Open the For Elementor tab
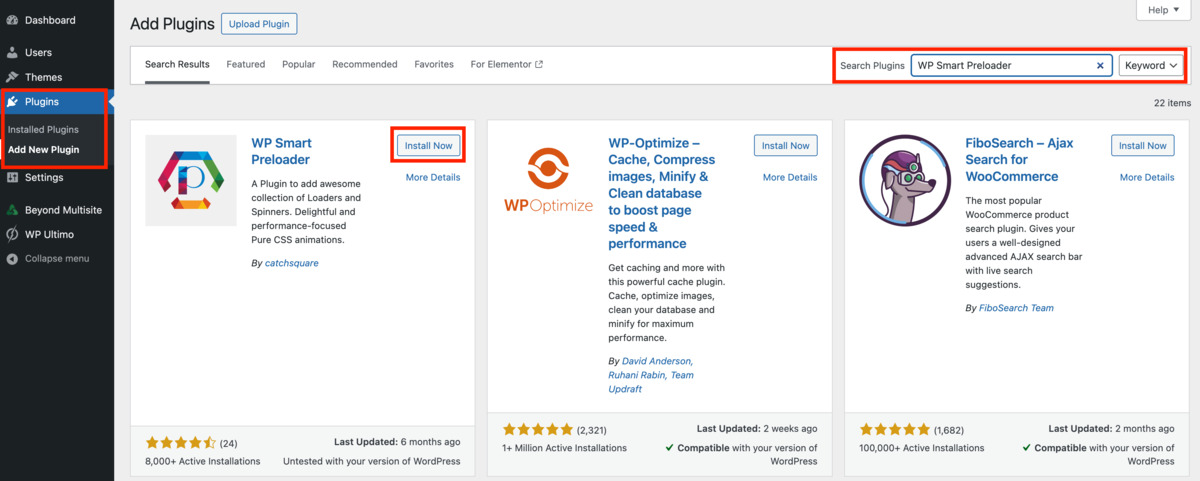The image size is (1200, 481). 507,64
